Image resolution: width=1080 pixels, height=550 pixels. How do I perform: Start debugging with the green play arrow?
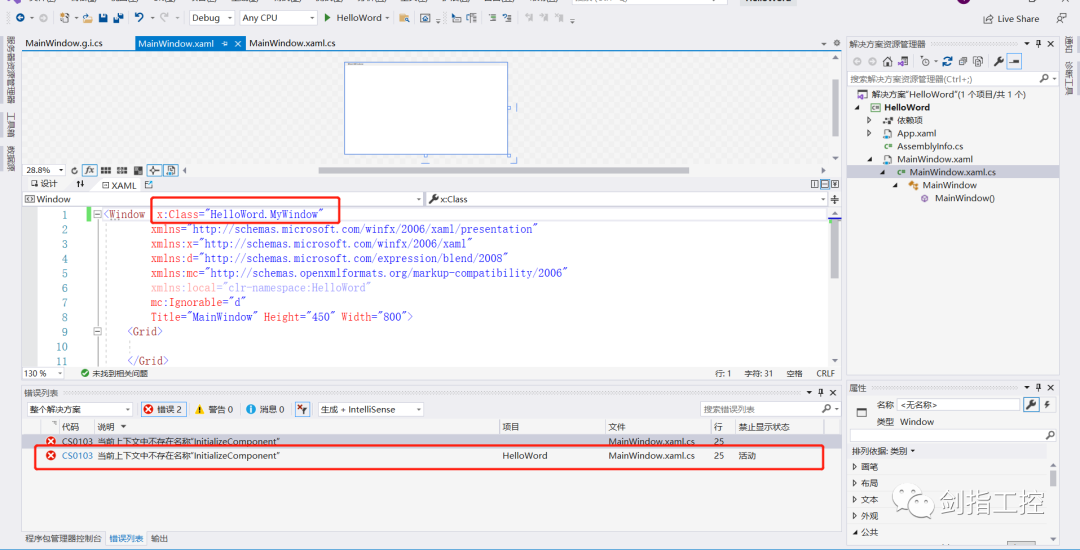[327, 17]
